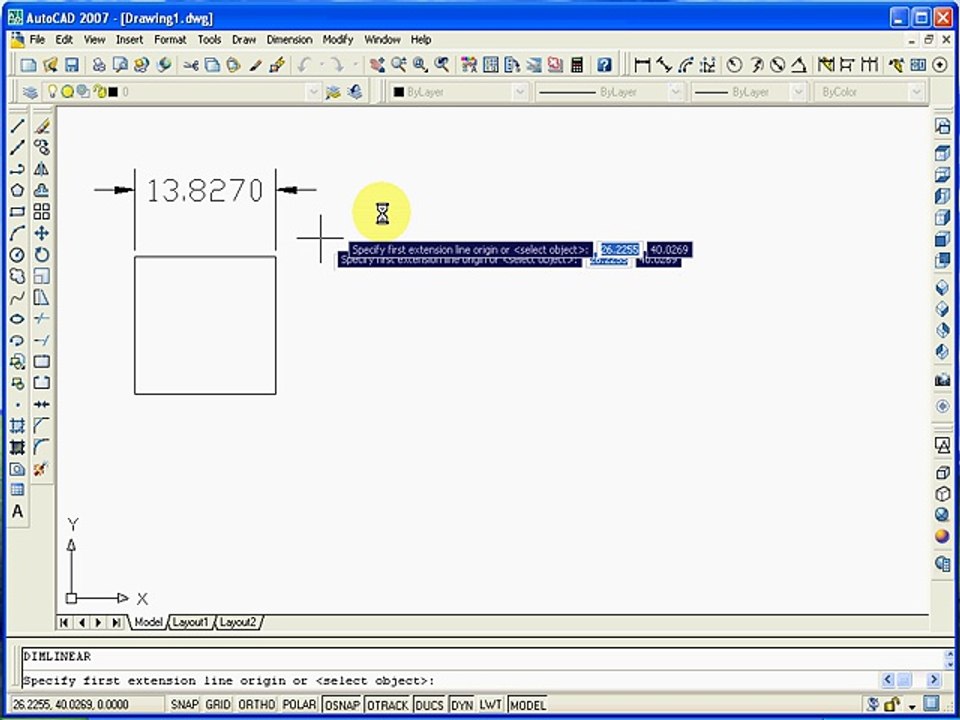Switch to the Layout1 tab
960x720 pixels.
coord(190,623)
